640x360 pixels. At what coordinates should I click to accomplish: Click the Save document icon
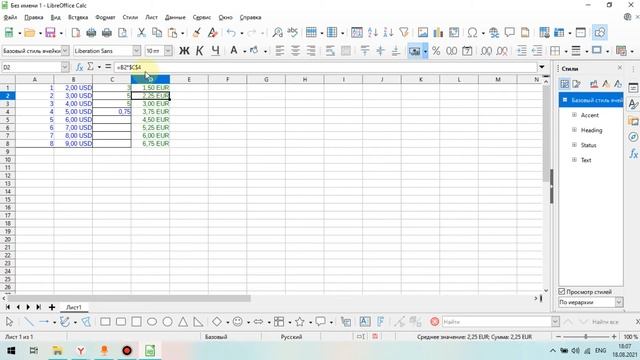pos(50,33)
